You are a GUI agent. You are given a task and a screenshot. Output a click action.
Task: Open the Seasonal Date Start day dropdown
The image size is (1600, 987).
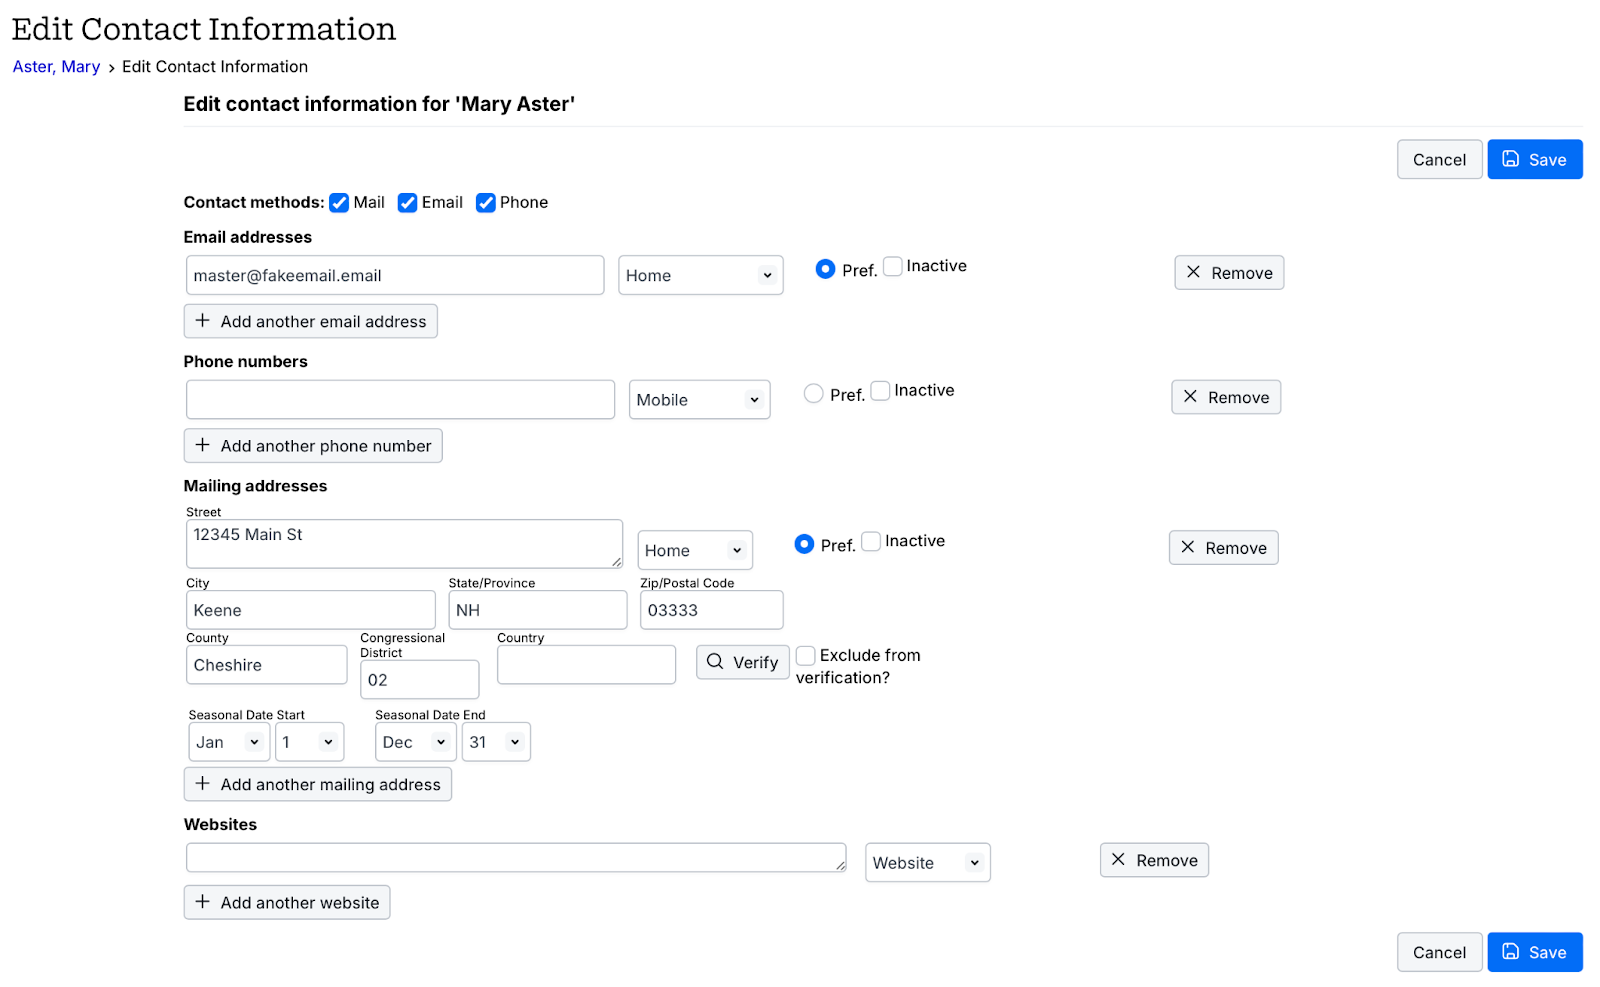coord(310,742)
